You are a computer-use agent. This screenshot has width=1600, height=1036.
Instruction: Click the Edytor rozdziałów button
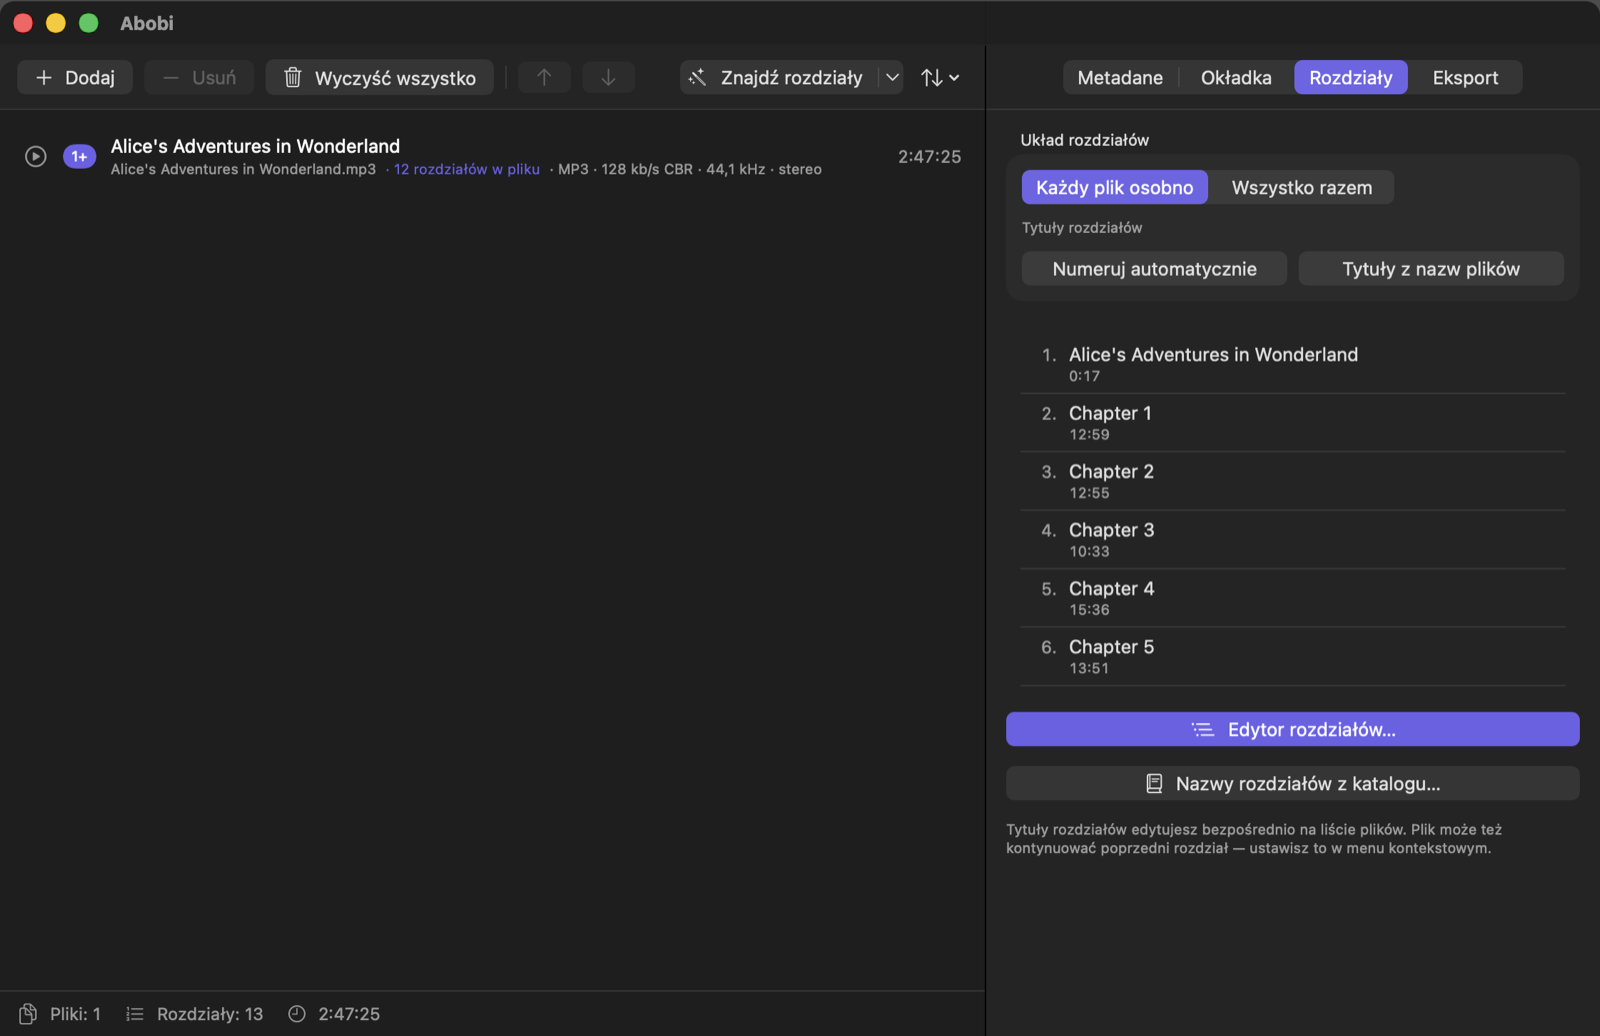(1293, 729)
